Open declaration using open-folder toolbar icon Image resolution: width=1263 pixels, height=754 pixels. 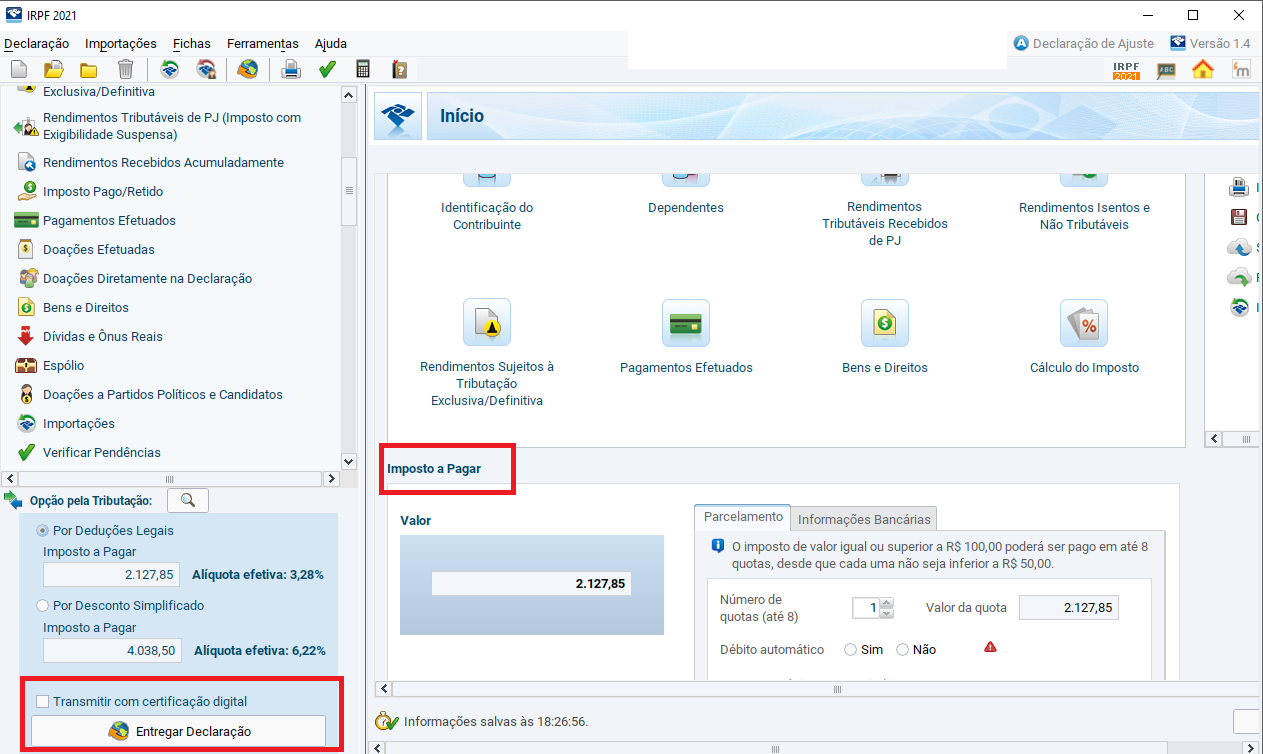click(54, 69)
